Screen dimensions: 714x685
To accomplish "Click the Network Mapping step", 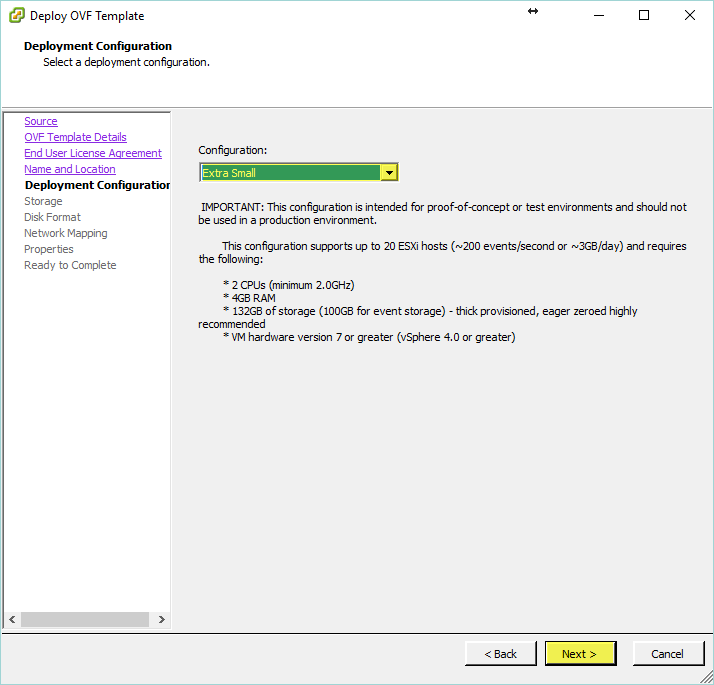I will click(65, 233).
